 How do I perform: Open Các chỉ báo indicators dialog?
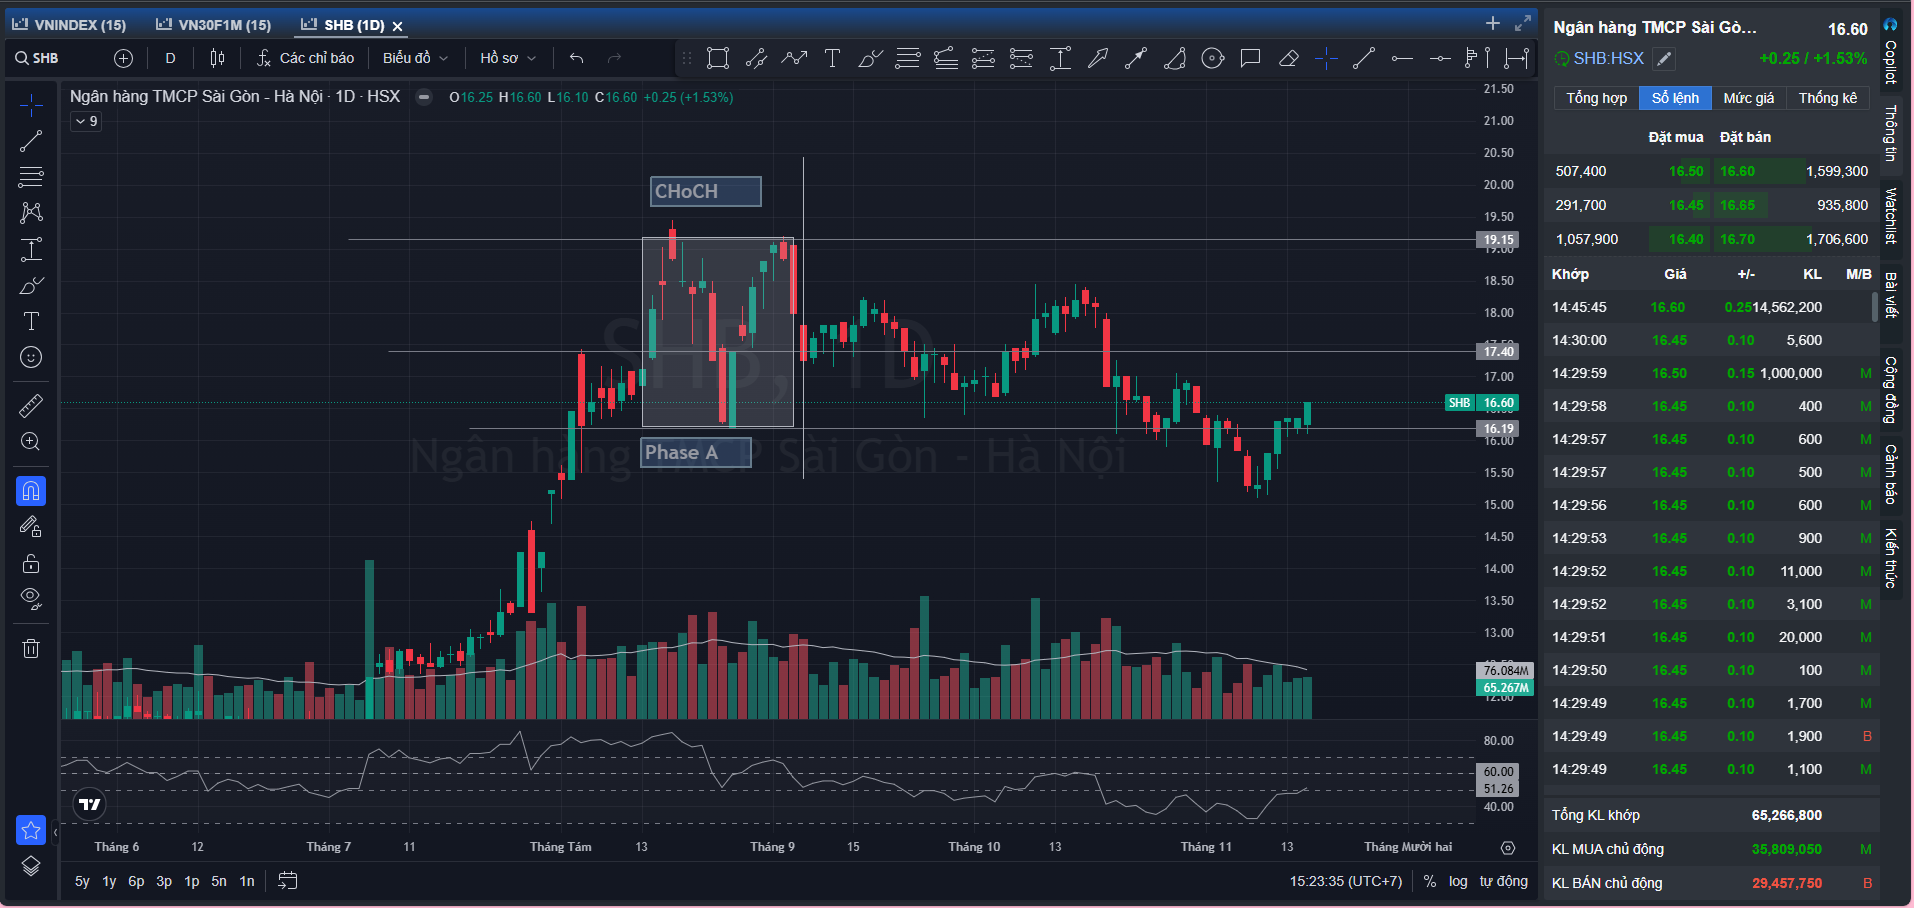point(305,58)
